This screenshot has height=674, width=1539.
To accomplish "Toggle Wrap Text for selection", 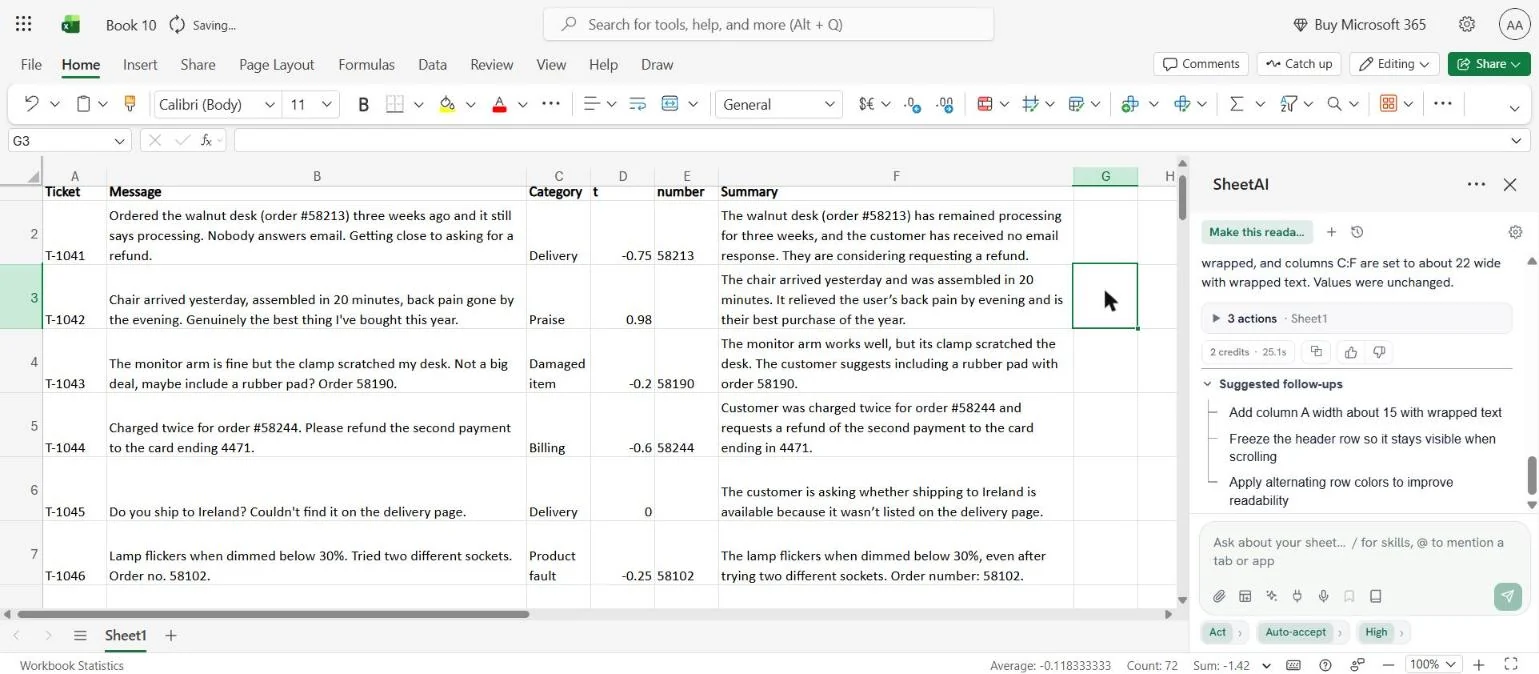I will click(637, 104).
